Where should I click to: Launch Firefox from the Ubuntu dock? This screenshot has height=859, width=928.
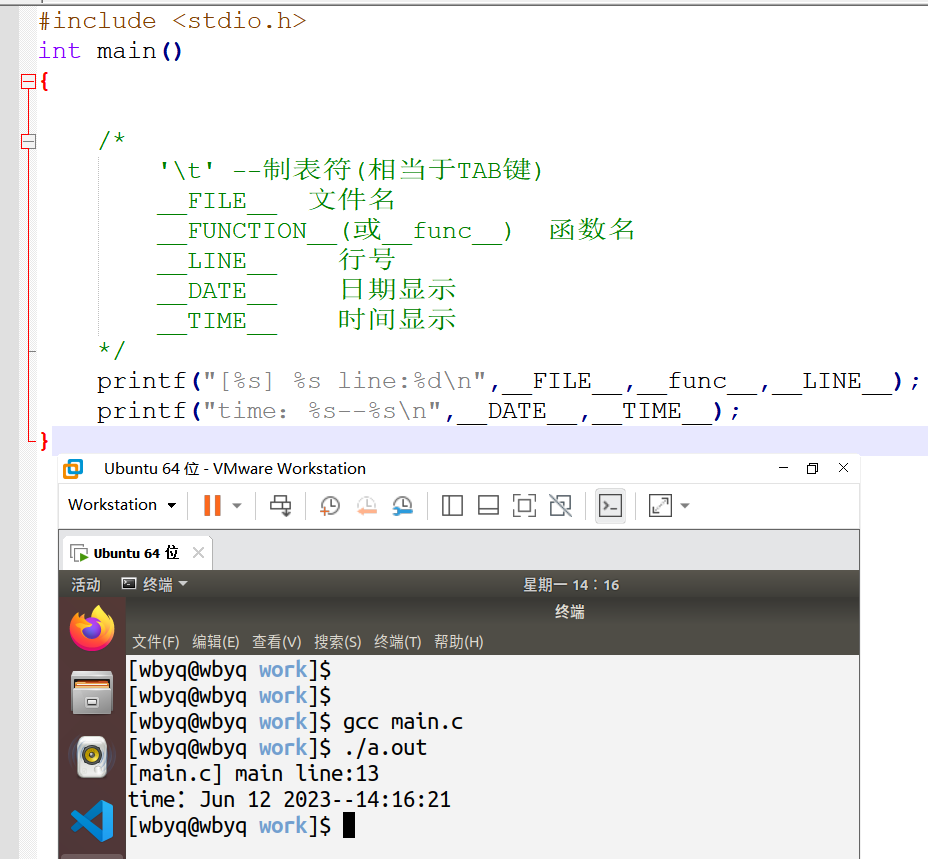[x=92, y=628]
